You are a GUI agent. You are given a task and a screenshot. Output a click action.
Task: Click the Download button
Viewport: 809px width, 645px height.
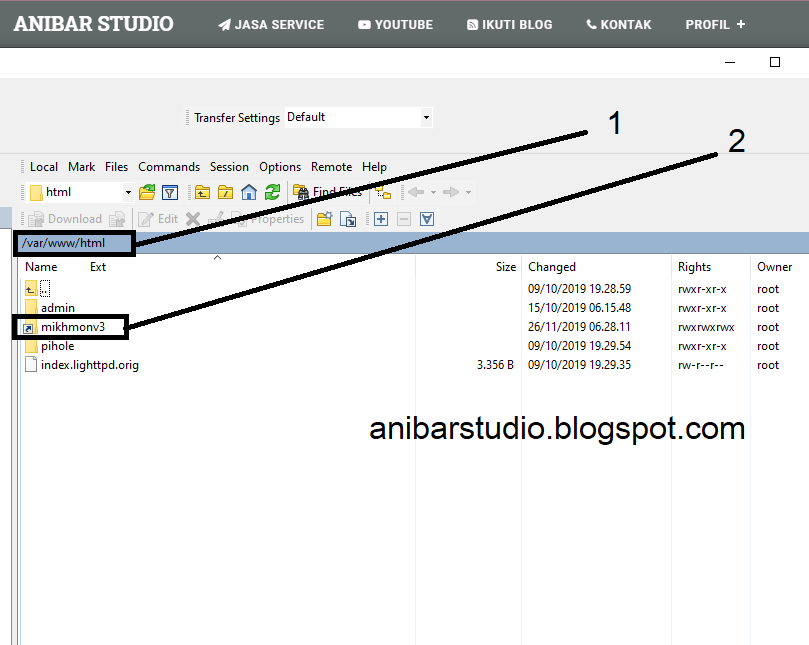66,219
